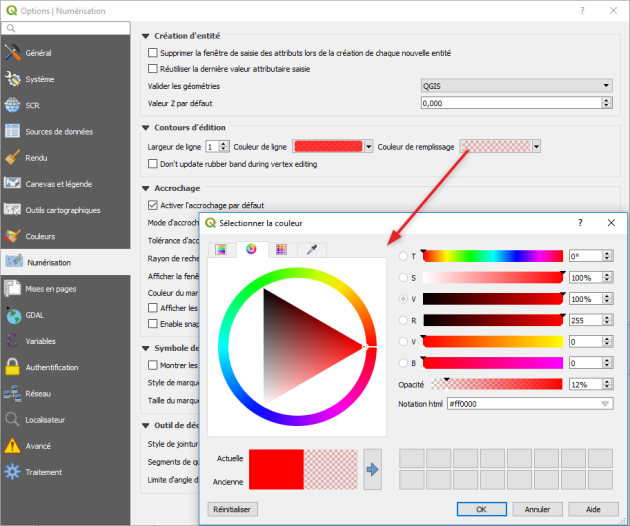Open the Traitement gear icon
The image size is (630, 526).
coord(12,472)
